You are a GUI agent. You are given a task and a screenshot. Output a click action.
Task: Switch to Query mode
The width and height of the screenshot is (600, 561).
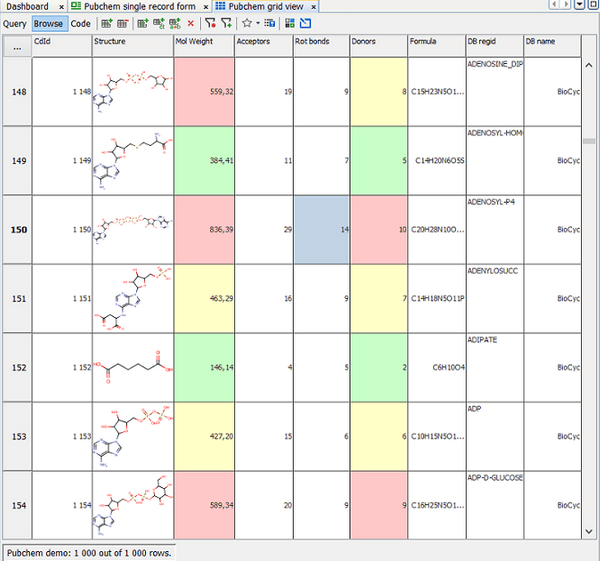(15, 23)
